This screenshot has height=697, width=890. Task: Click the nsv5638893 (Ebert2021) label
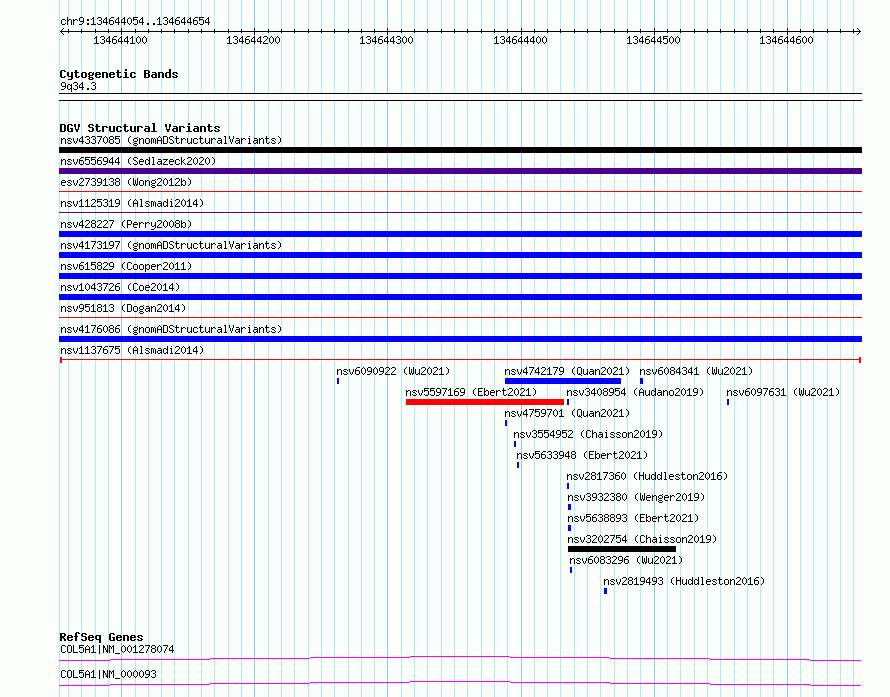[633, 518]
